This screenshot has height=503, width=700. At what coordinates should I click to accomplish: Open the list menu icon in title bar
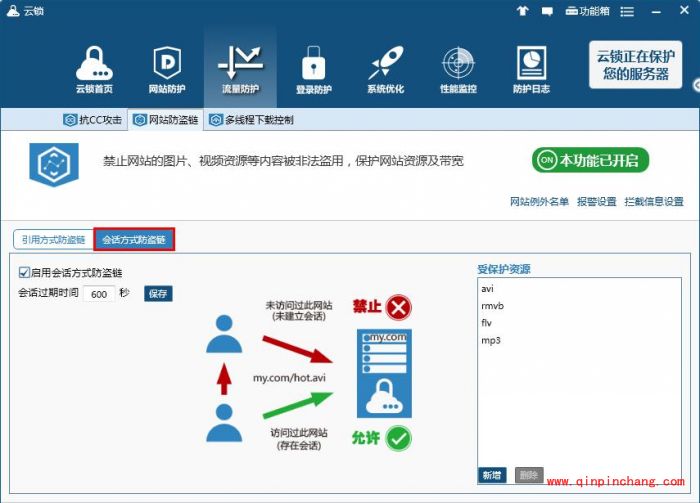pyautogui.click(x=627, y=12)
